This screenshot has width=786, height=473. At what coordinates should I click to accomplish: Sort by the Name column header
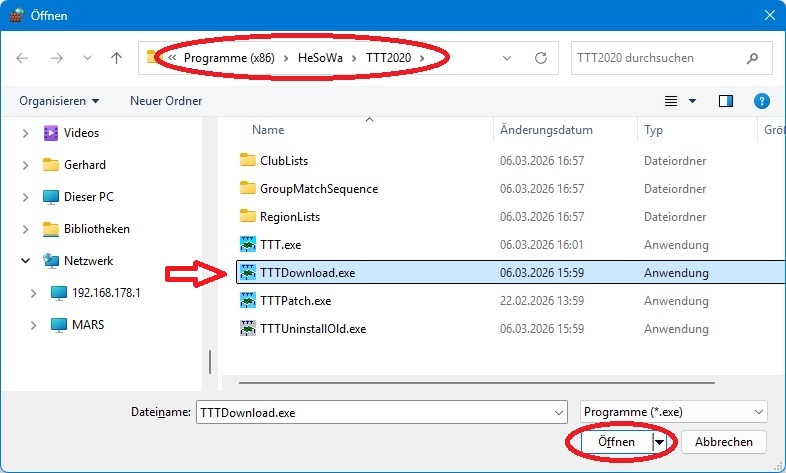click(268, 130)
